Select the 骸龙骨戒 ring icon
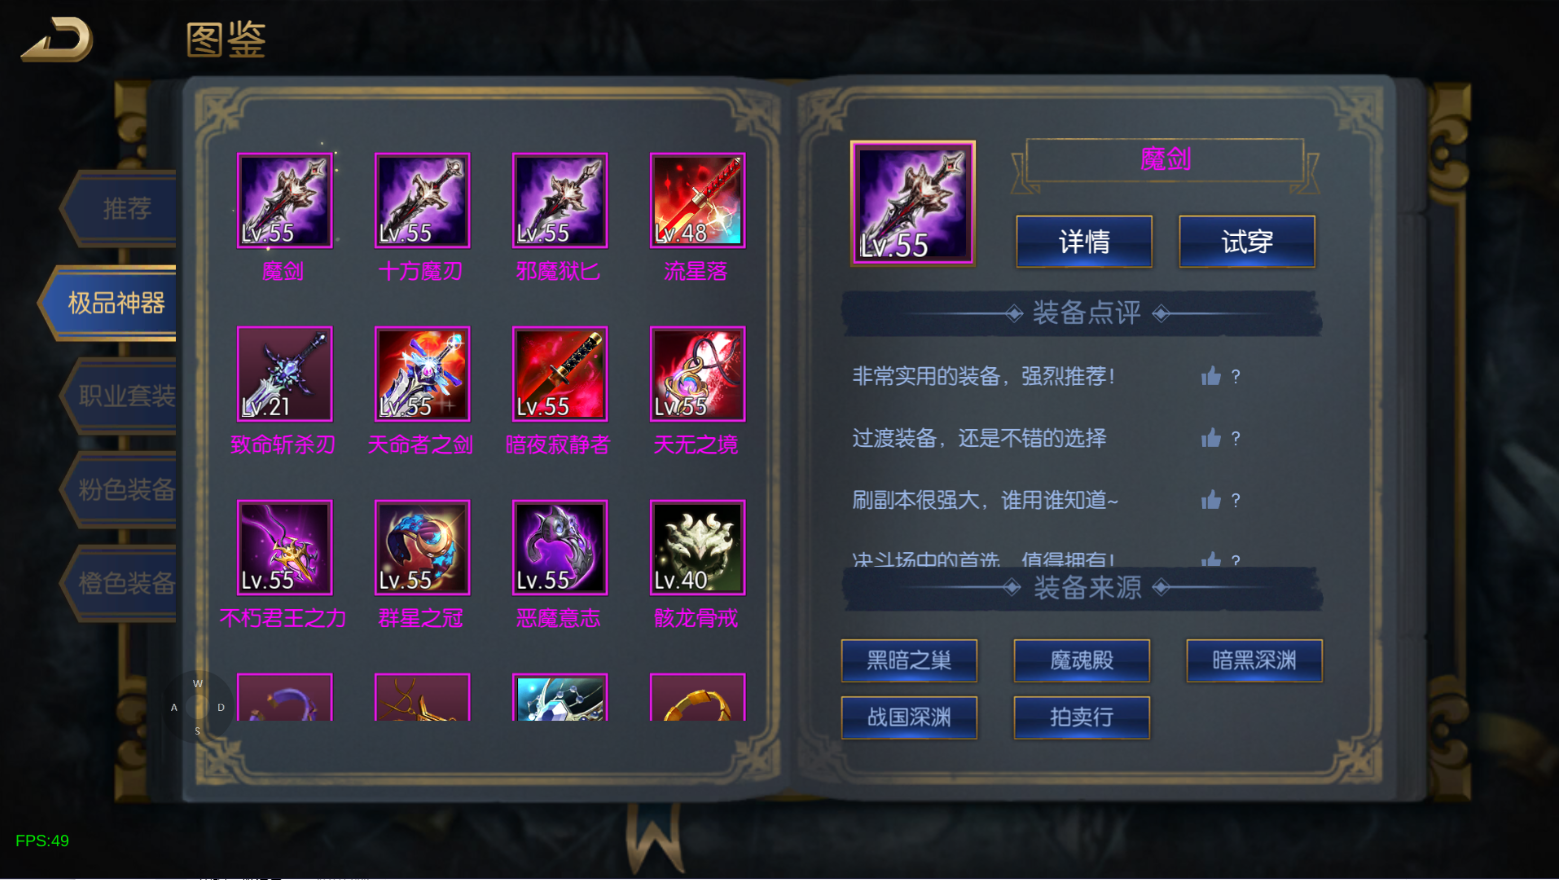Screen dimensions: 1559x880 coord(698,548)
